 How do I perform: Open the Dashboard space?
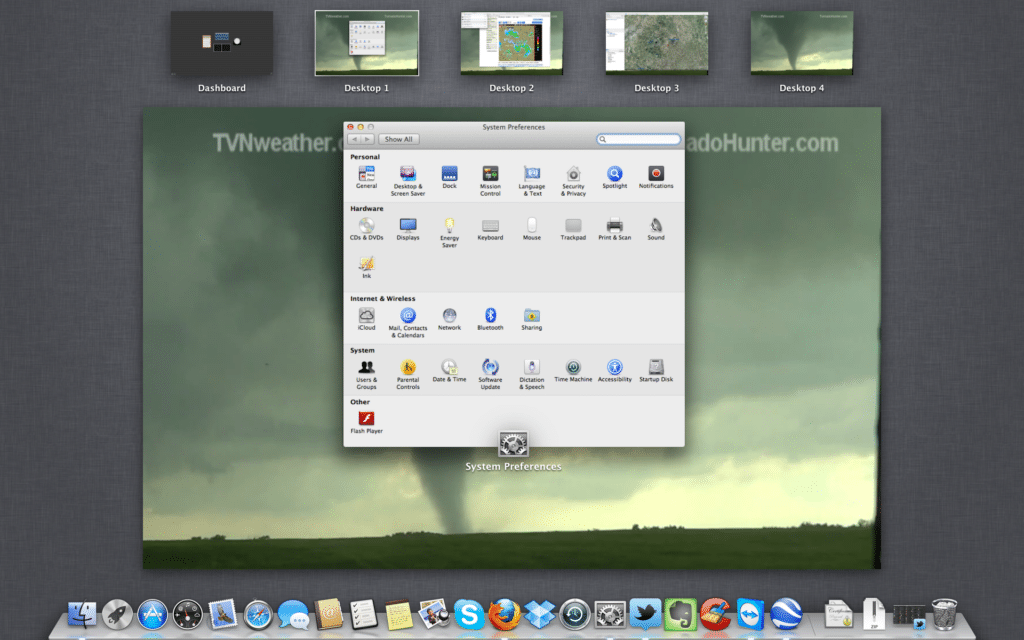[x=221, y=43]
